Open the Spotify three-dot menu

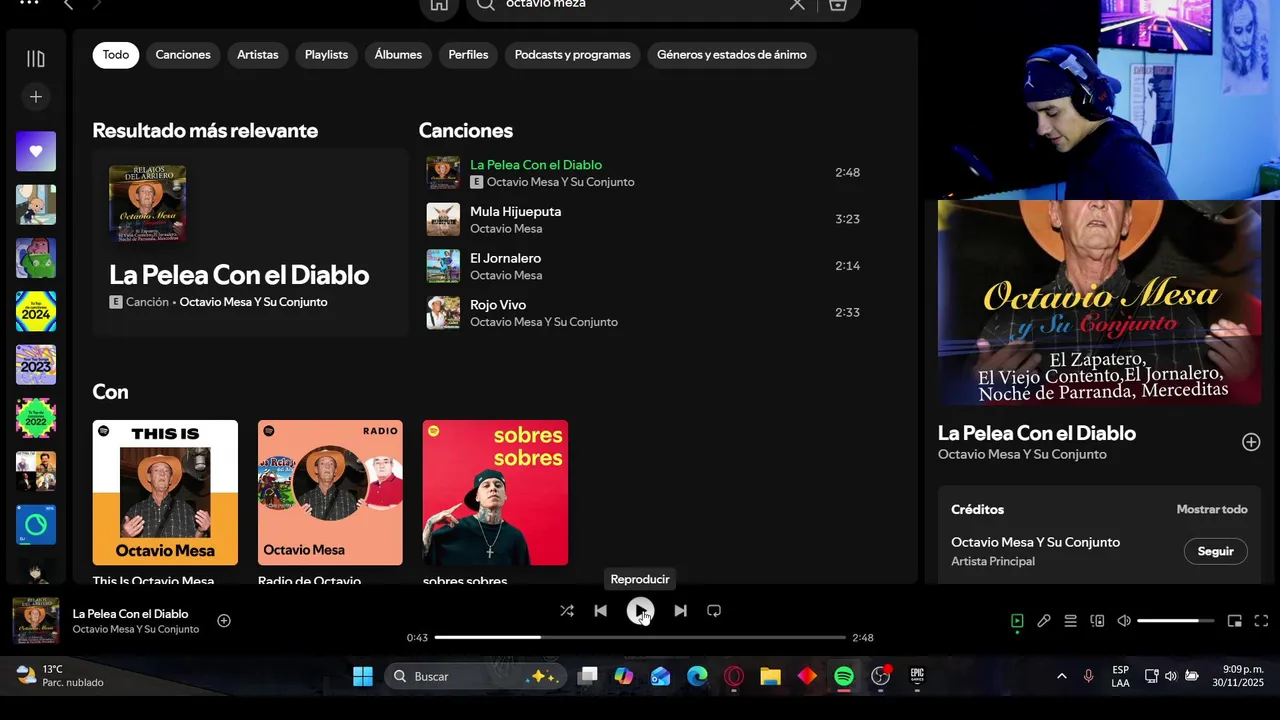(x=29, y=3)
